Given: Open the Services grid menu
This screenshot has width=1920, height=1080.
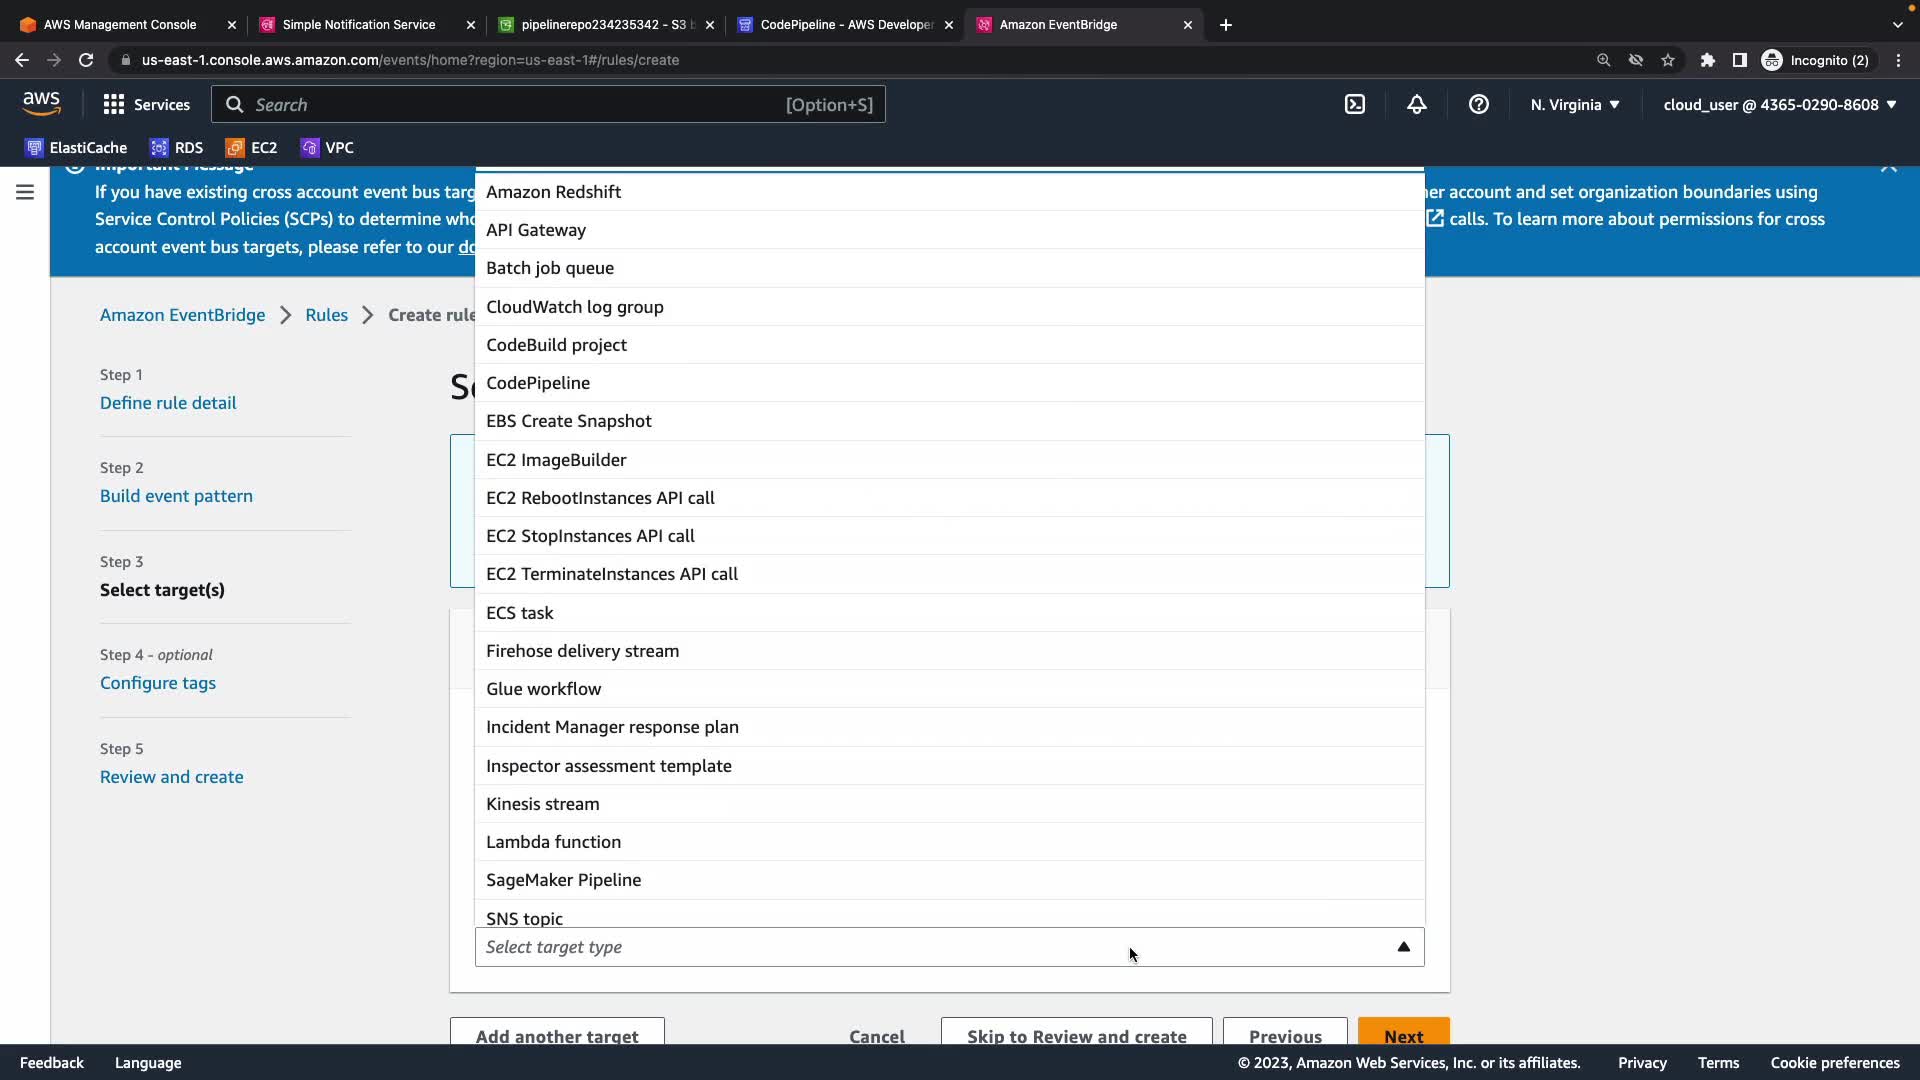Looking at the screenshot, I should [x=146, y=104].
